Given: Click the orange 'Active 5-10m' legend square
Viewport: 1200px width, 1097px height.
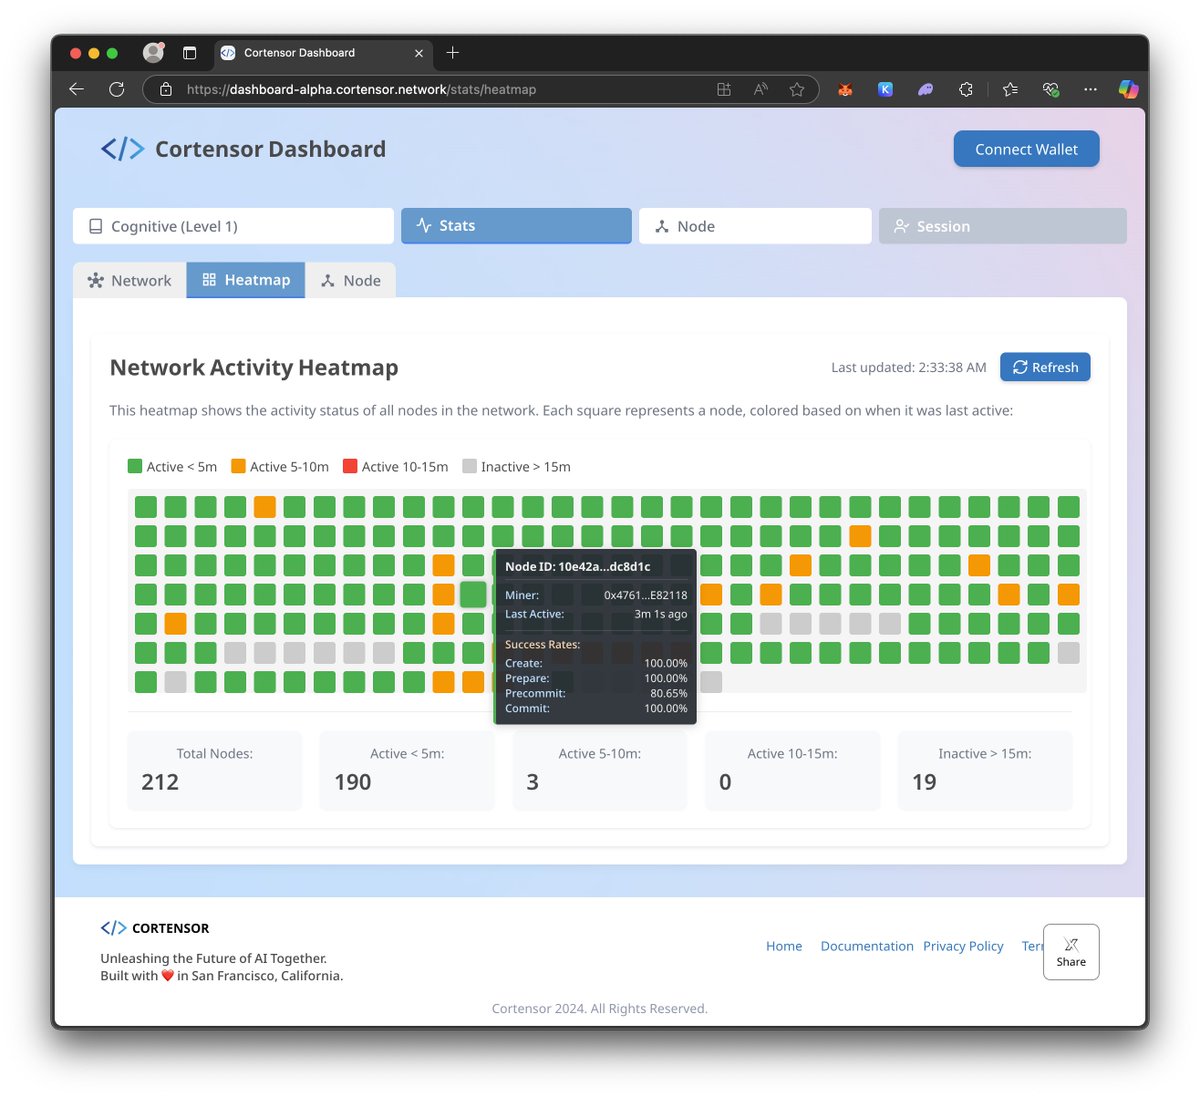Looking at the screenshot, I should pyautogui.click(x=237, y=466).
